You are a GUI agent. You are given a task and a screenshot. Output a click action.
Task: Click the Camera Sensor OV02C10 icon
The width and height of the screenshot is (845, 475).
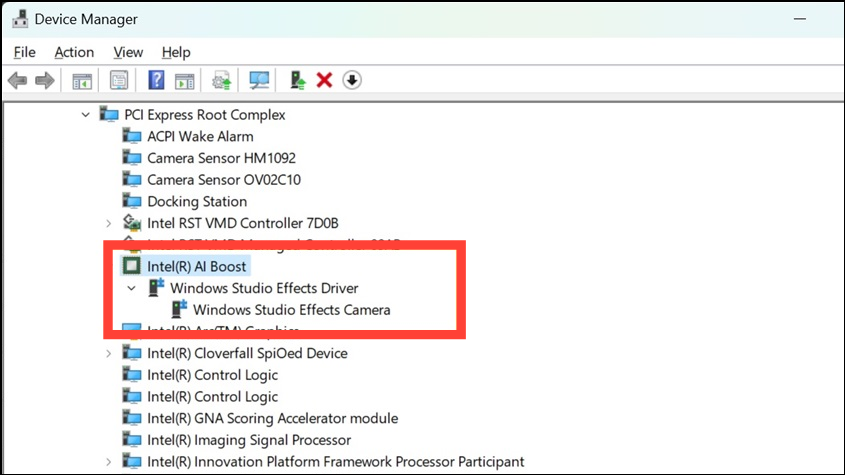click(132, 179)
